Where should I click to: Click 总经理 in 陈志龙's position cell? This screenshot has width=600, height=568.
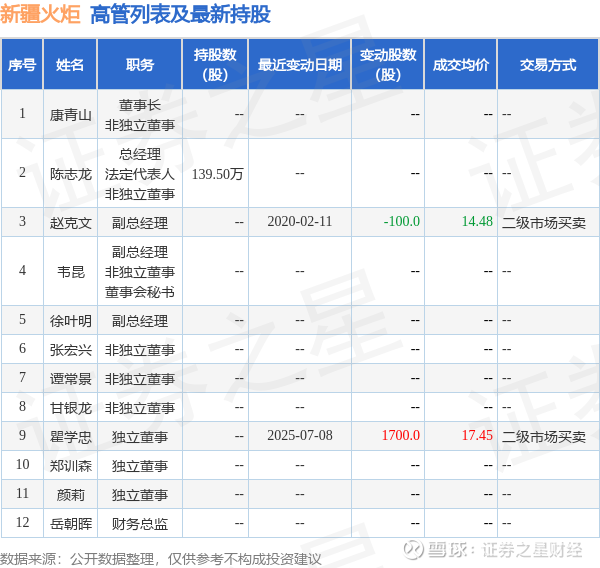(x=140, y=154)
